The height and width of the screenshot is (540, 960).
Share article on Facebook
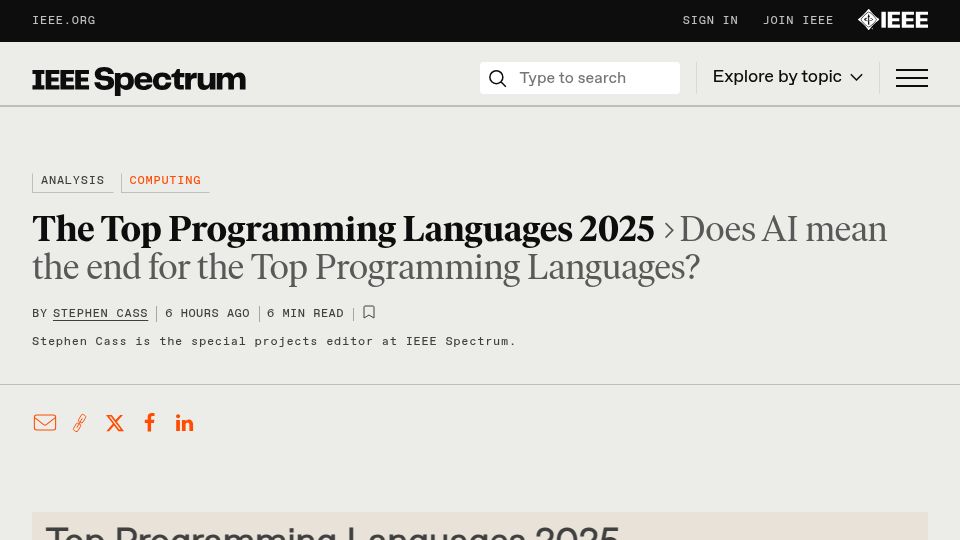[149, 422]
